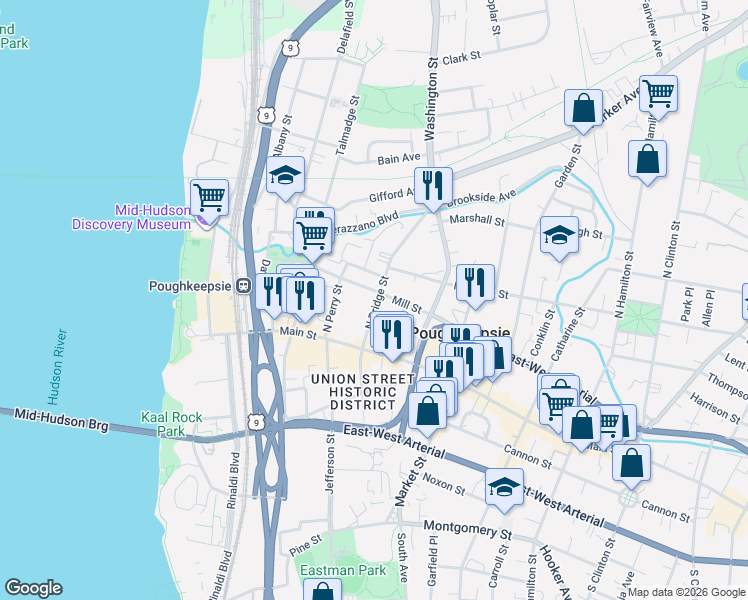Click the Poughkeepsie station name label

coord(190,286)
